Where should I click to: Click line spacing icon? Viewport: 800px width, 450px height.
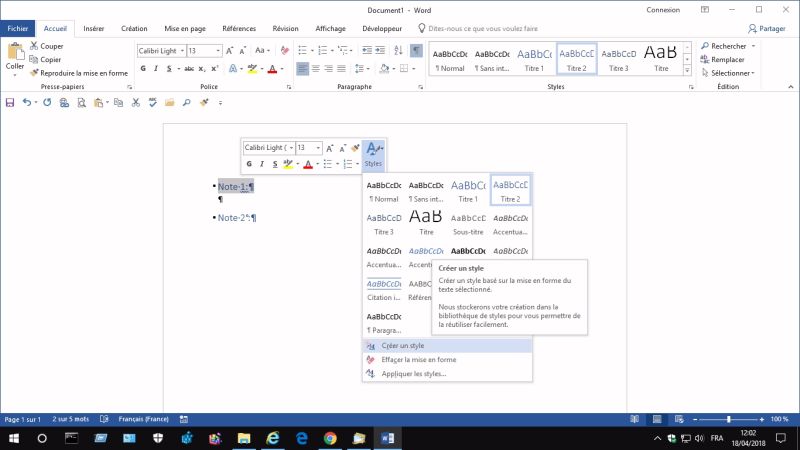point(359,68)
